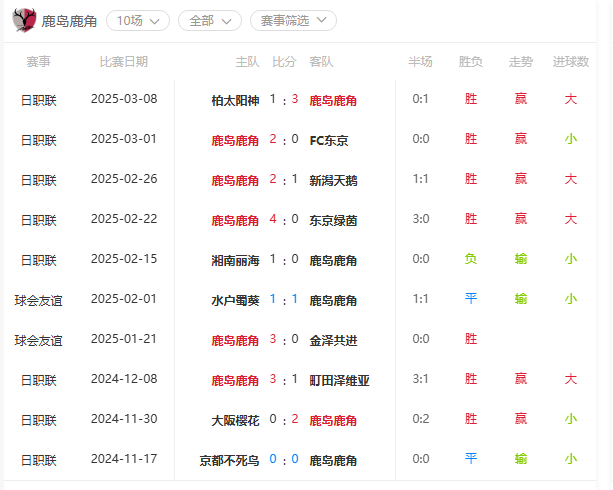
Task: Select home team 京都不死鸟
Action: tap(229, 461)
